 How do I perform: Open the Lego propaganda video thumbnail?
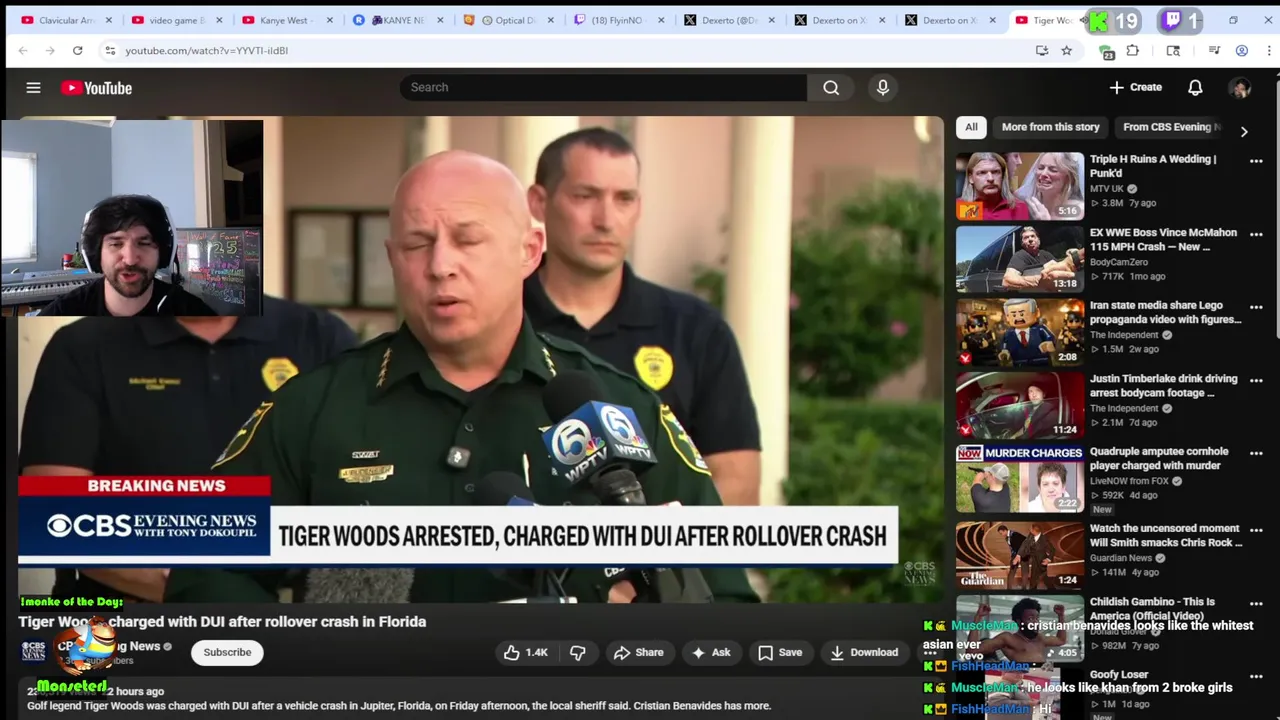[x=1019, y=332]
